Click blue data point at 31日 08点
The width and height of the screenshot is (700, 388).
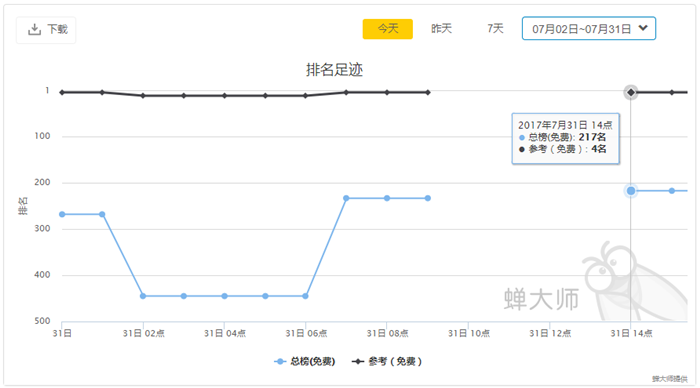click(x=387, y=198)
